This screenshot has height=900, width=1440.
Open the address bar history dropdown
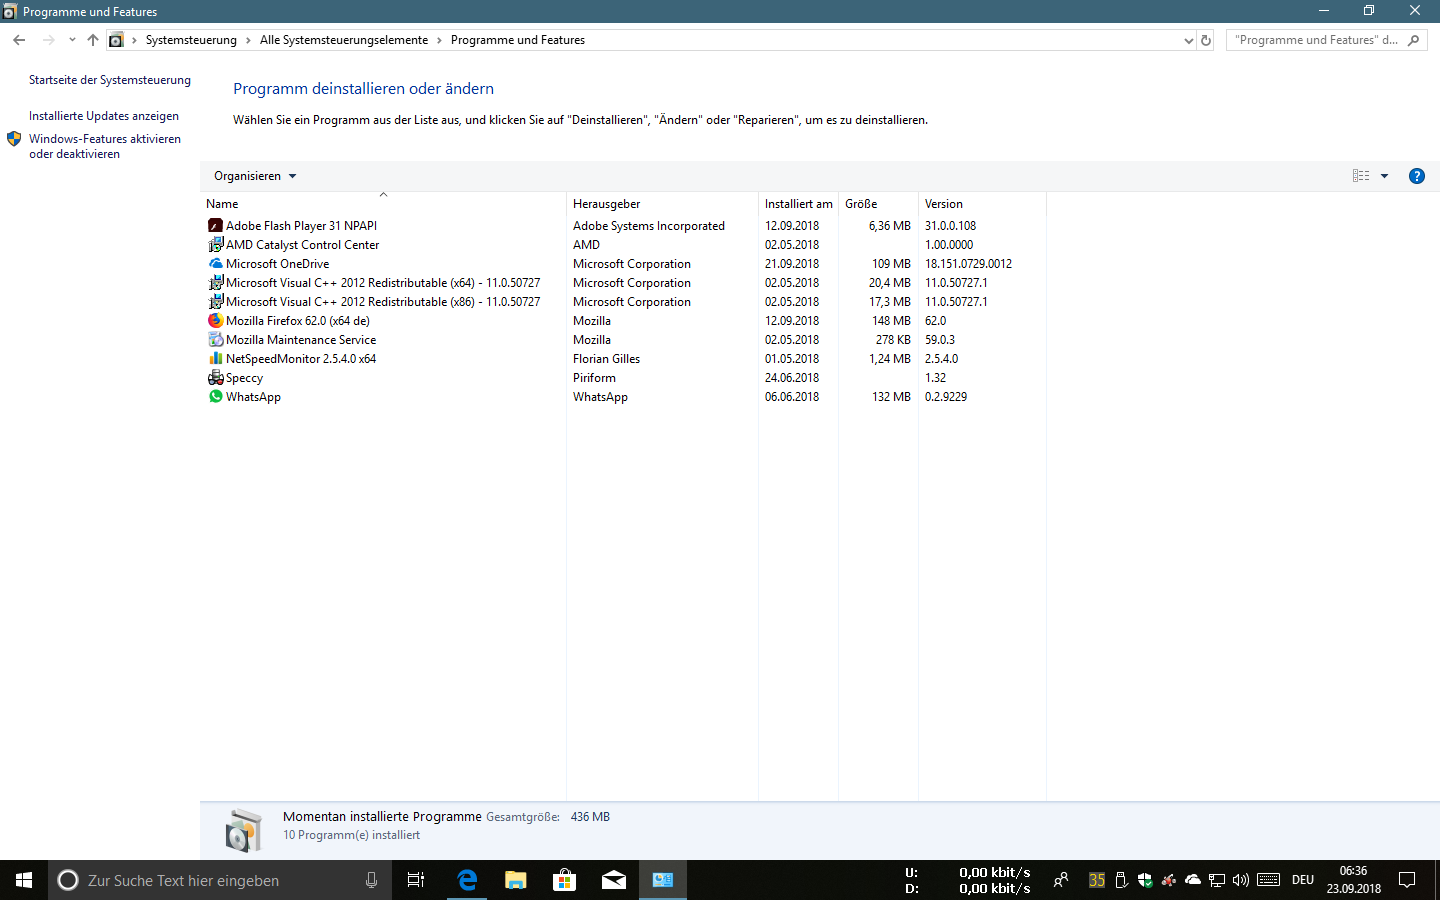tap(1188, 40)
